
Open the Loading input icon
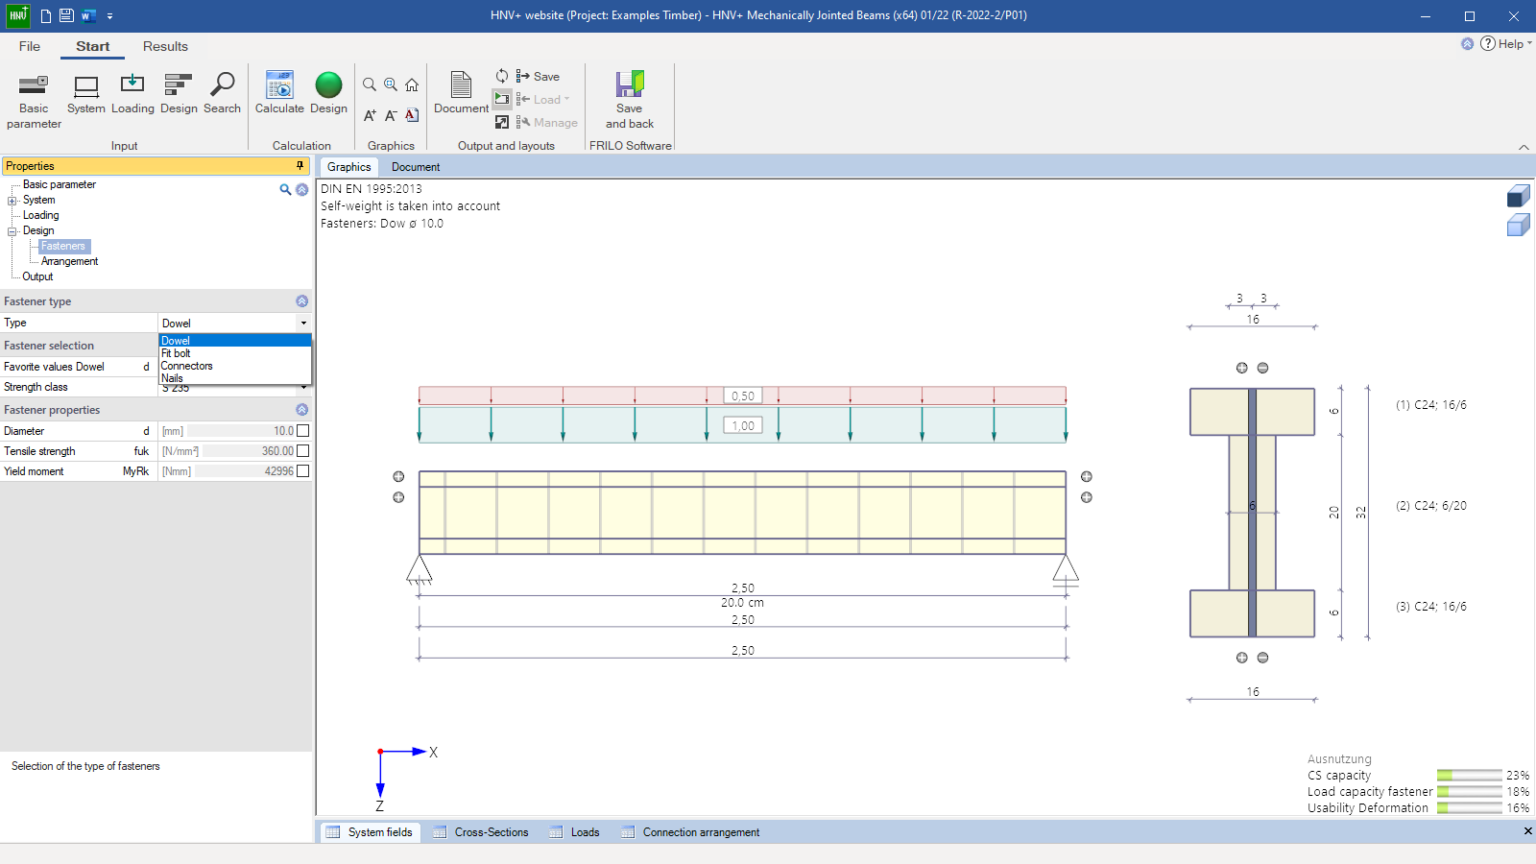click(132, 94)
